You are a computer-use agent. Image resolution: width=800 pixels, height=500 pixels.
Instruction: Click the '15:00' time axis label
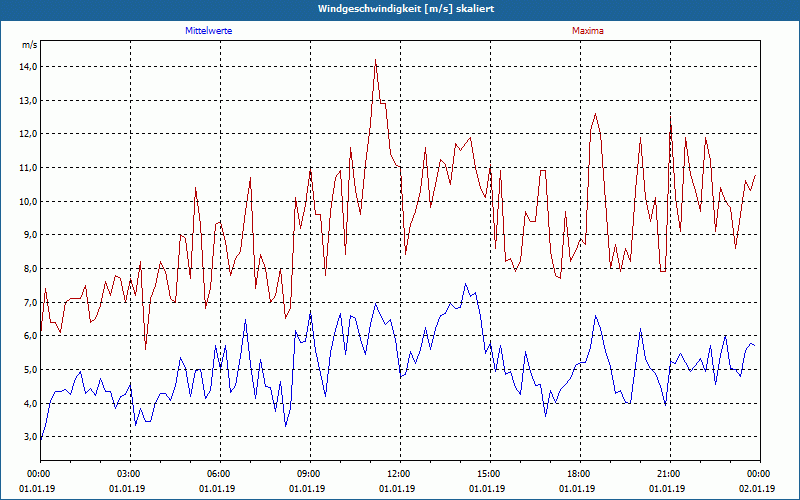pos(490,474)
